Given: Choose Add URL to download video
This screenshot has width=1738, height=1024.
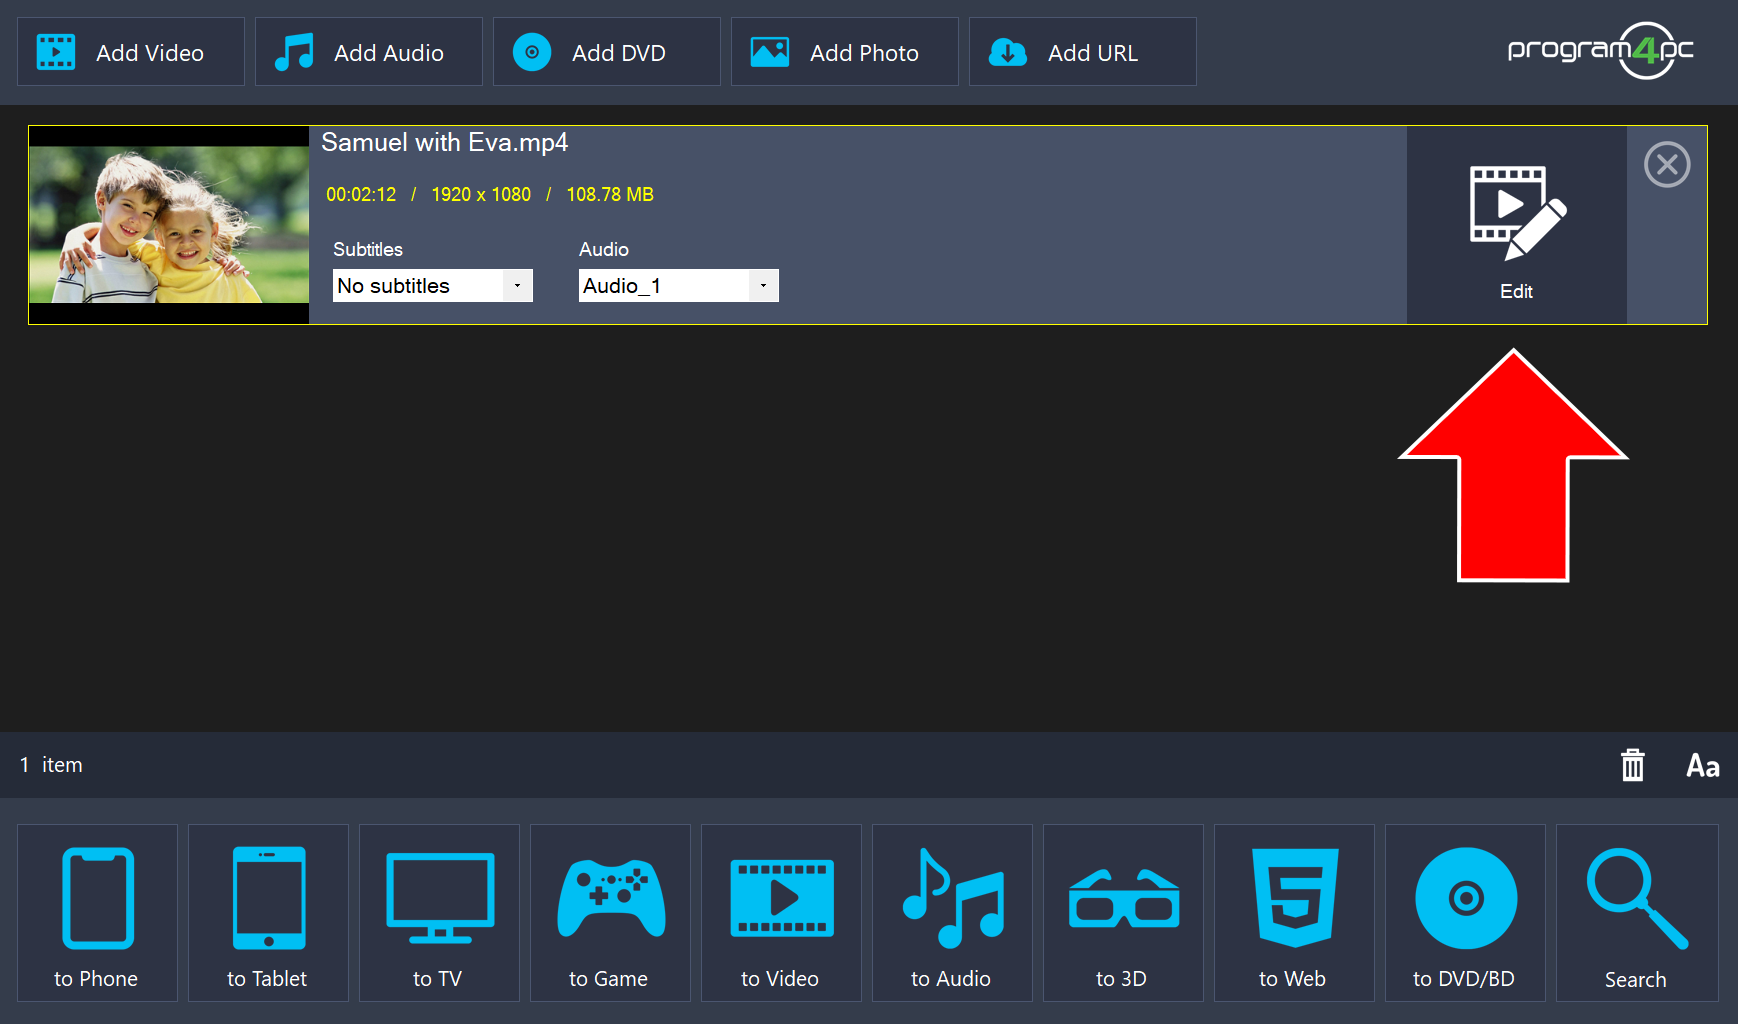Looking at the screenshot, I should point(1083,52).
